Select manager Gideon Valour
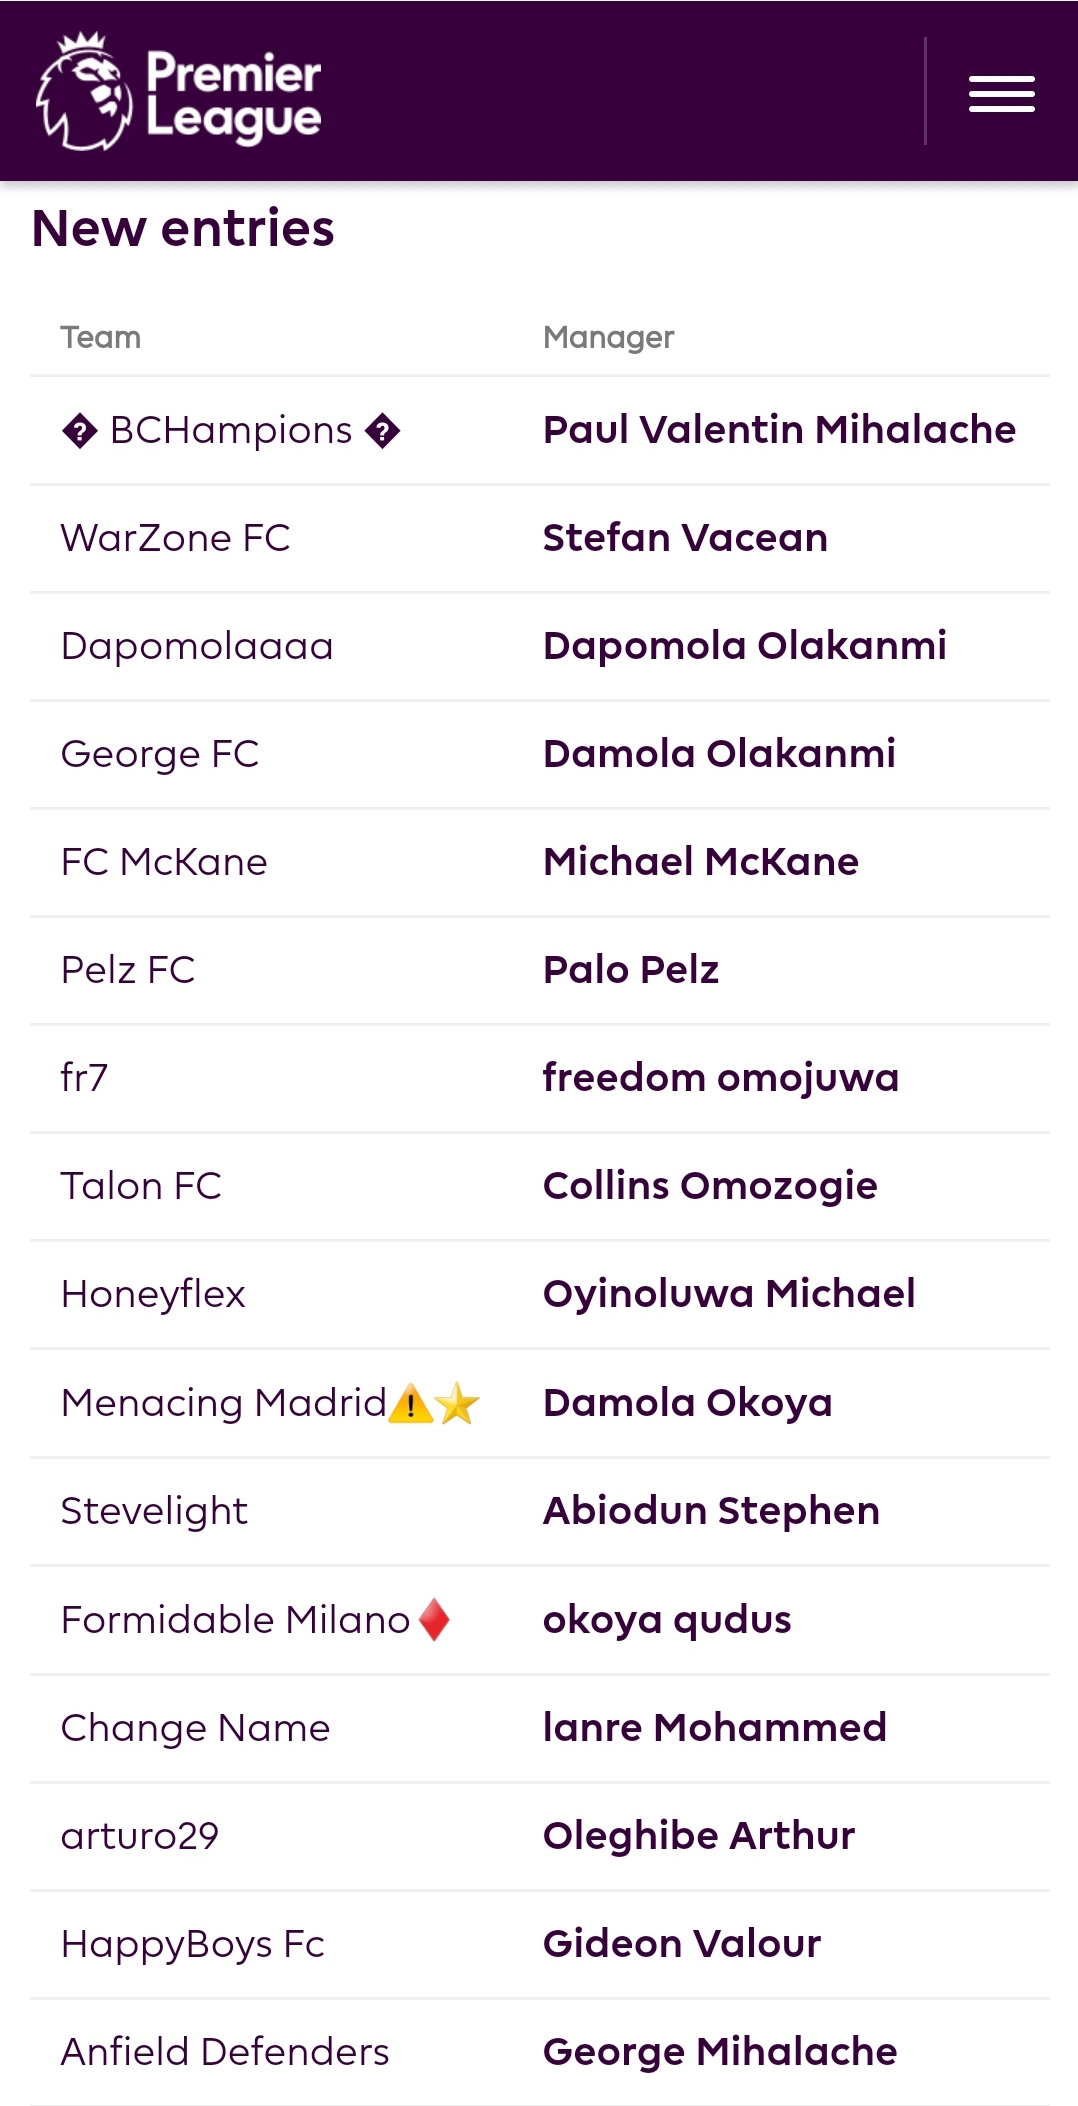The image size is (1078, 2106). (682, 1944)
